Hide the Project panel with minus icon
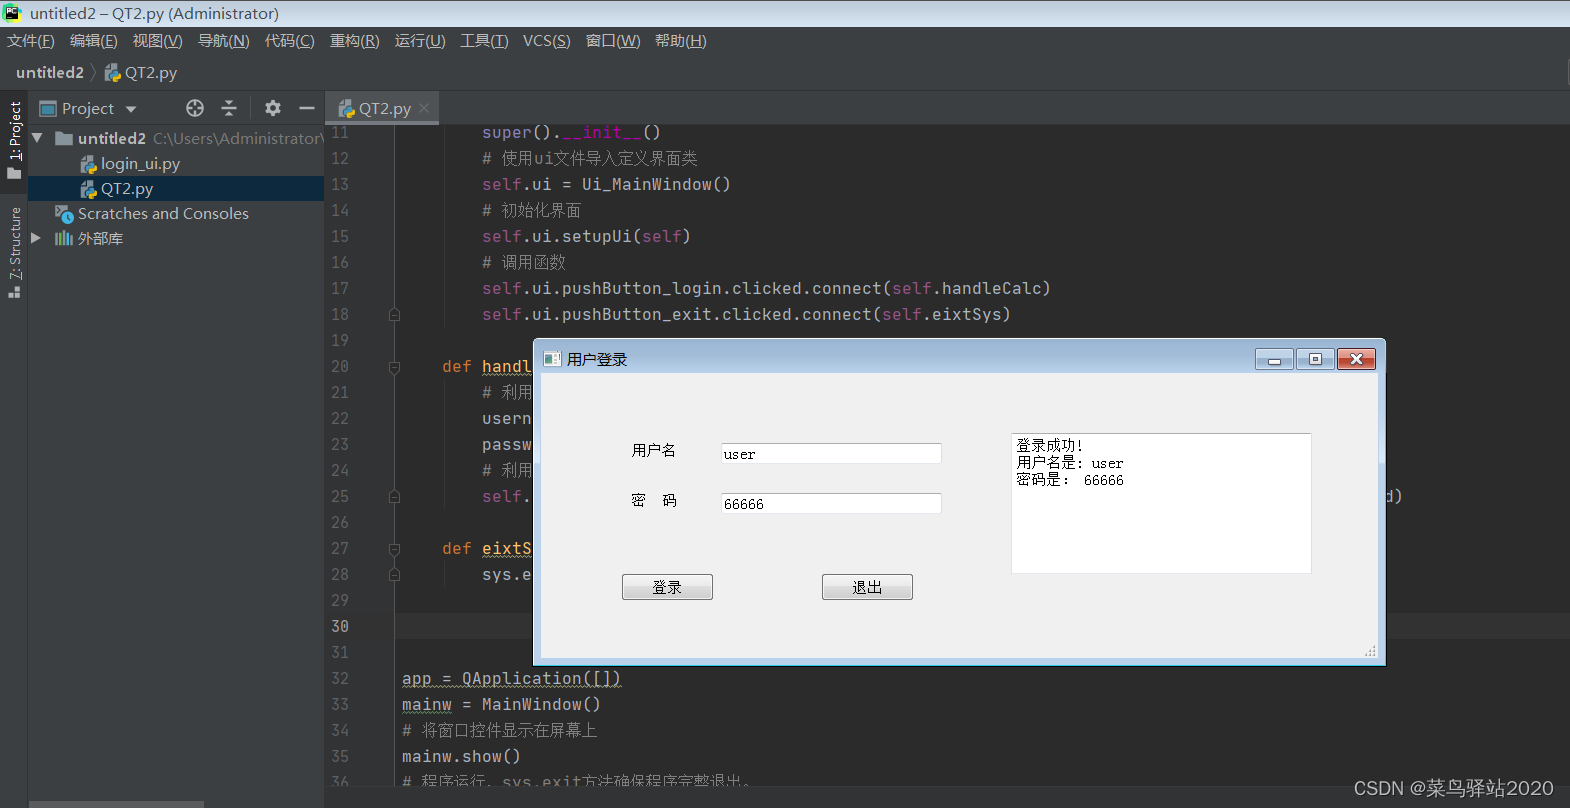1570x808 pixels. click(x=307, y=108)
